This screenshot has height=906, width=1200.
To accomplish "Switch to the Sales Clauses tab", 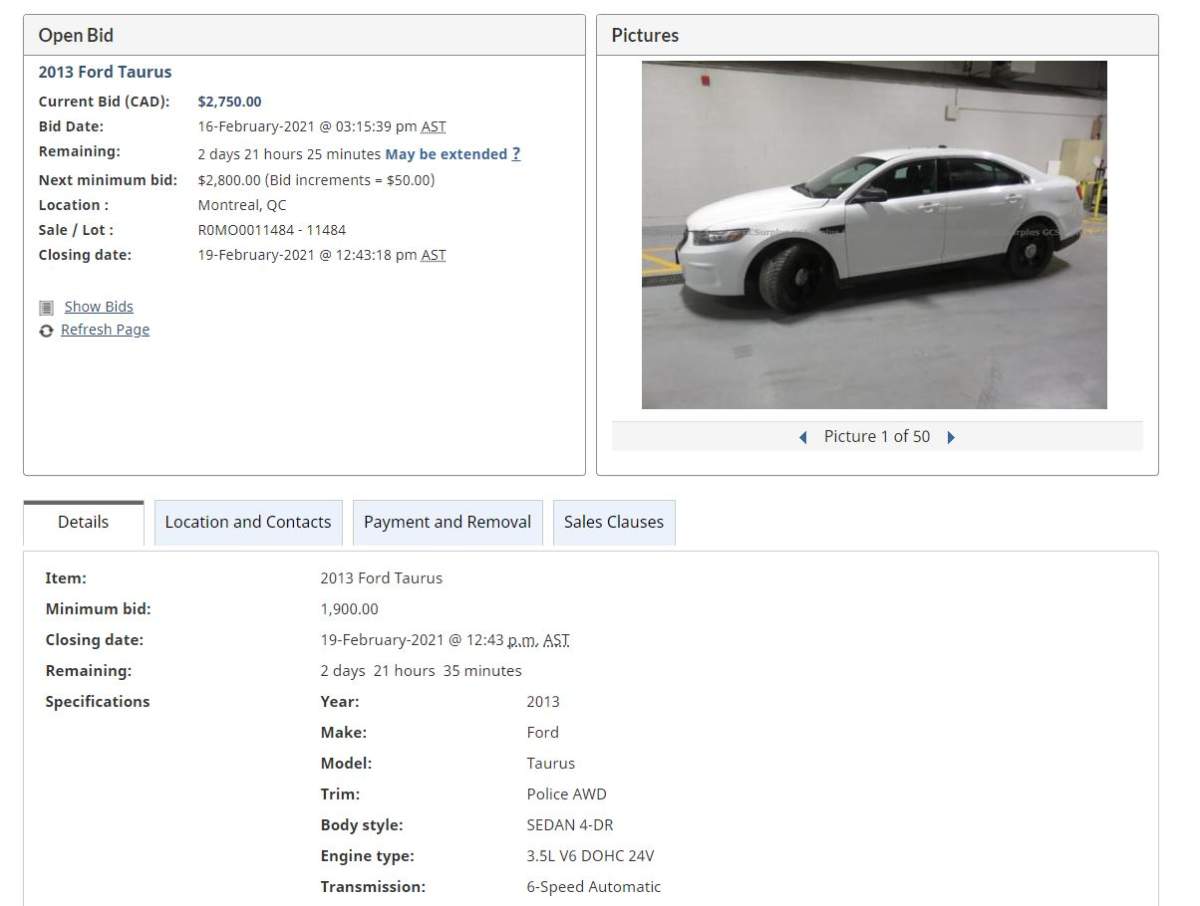I will pyautogui.click(x=614, y=522).
